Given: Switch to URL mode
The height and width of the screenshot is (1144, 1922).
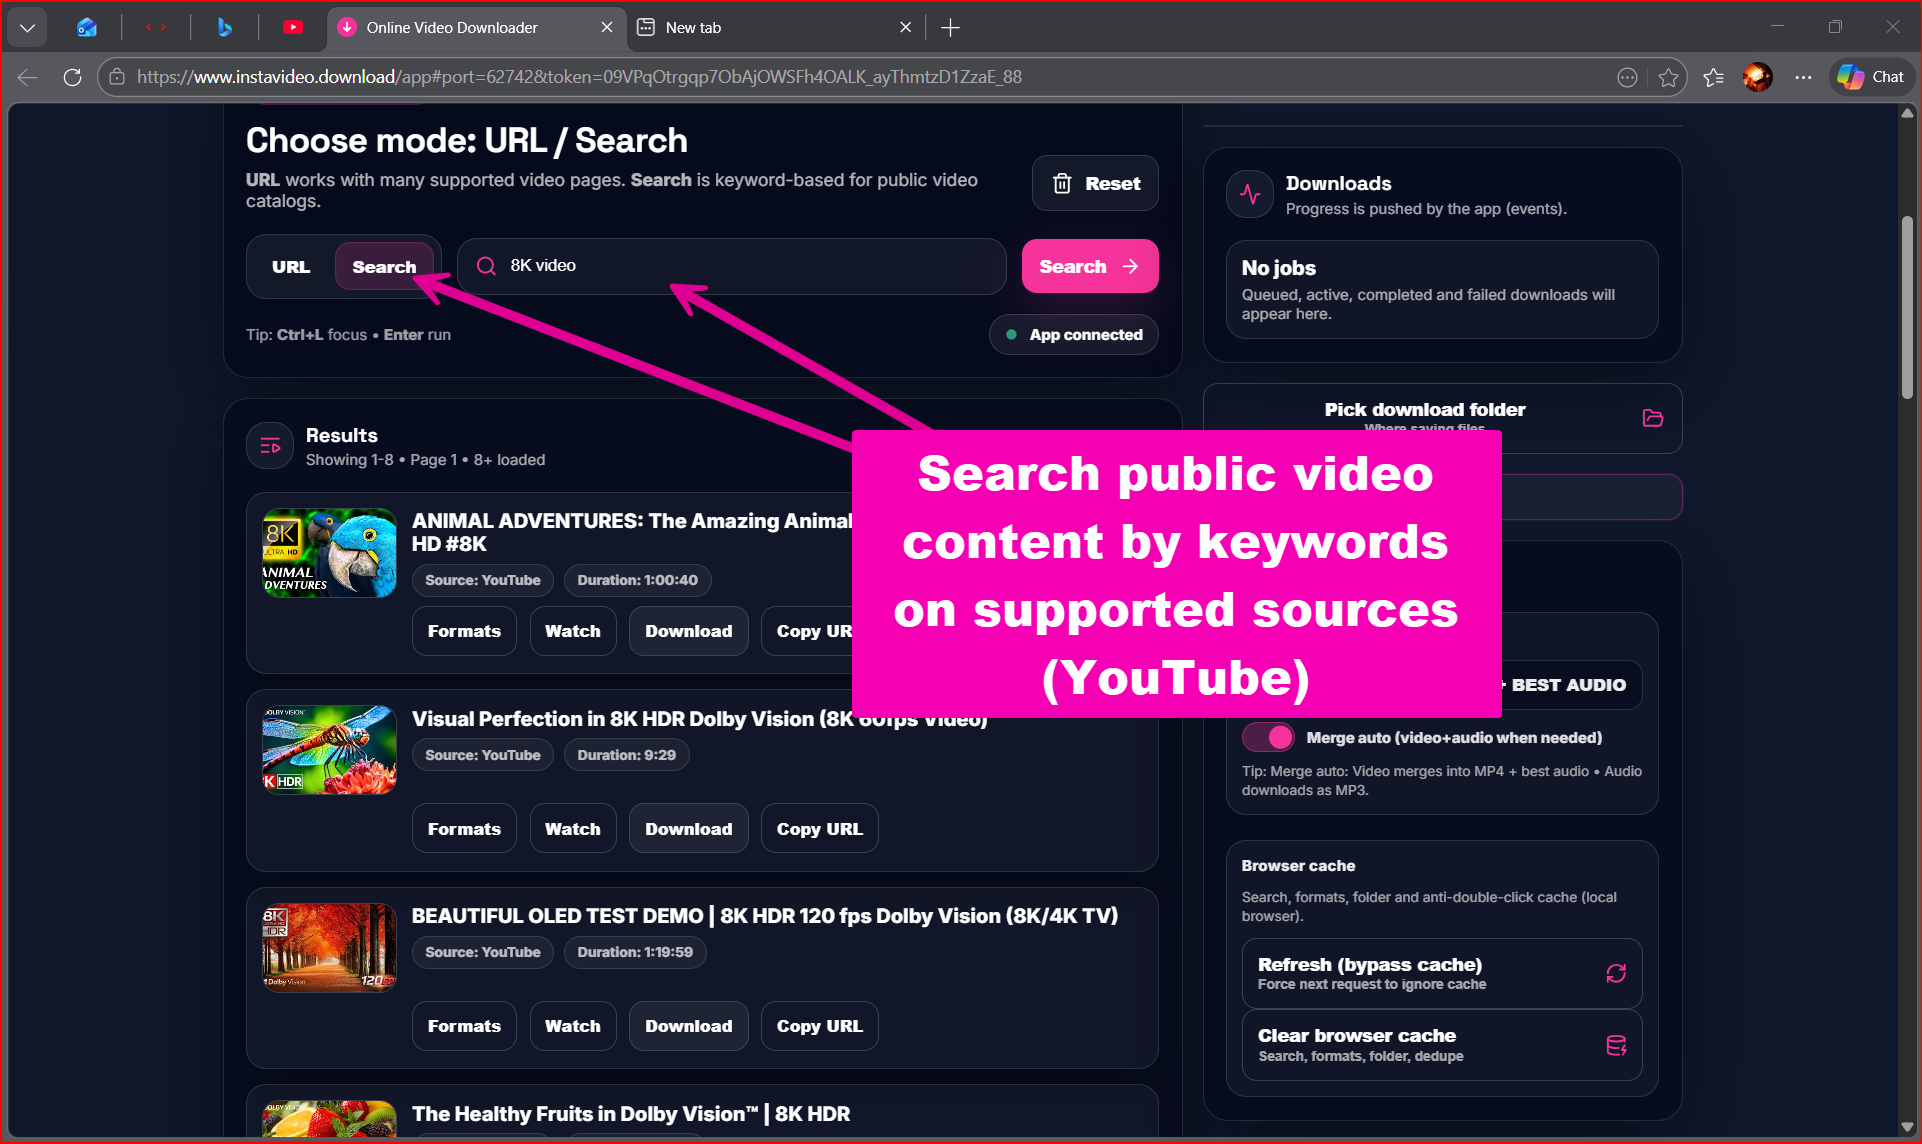Looking at the screenshot, I should click(290, 266).
